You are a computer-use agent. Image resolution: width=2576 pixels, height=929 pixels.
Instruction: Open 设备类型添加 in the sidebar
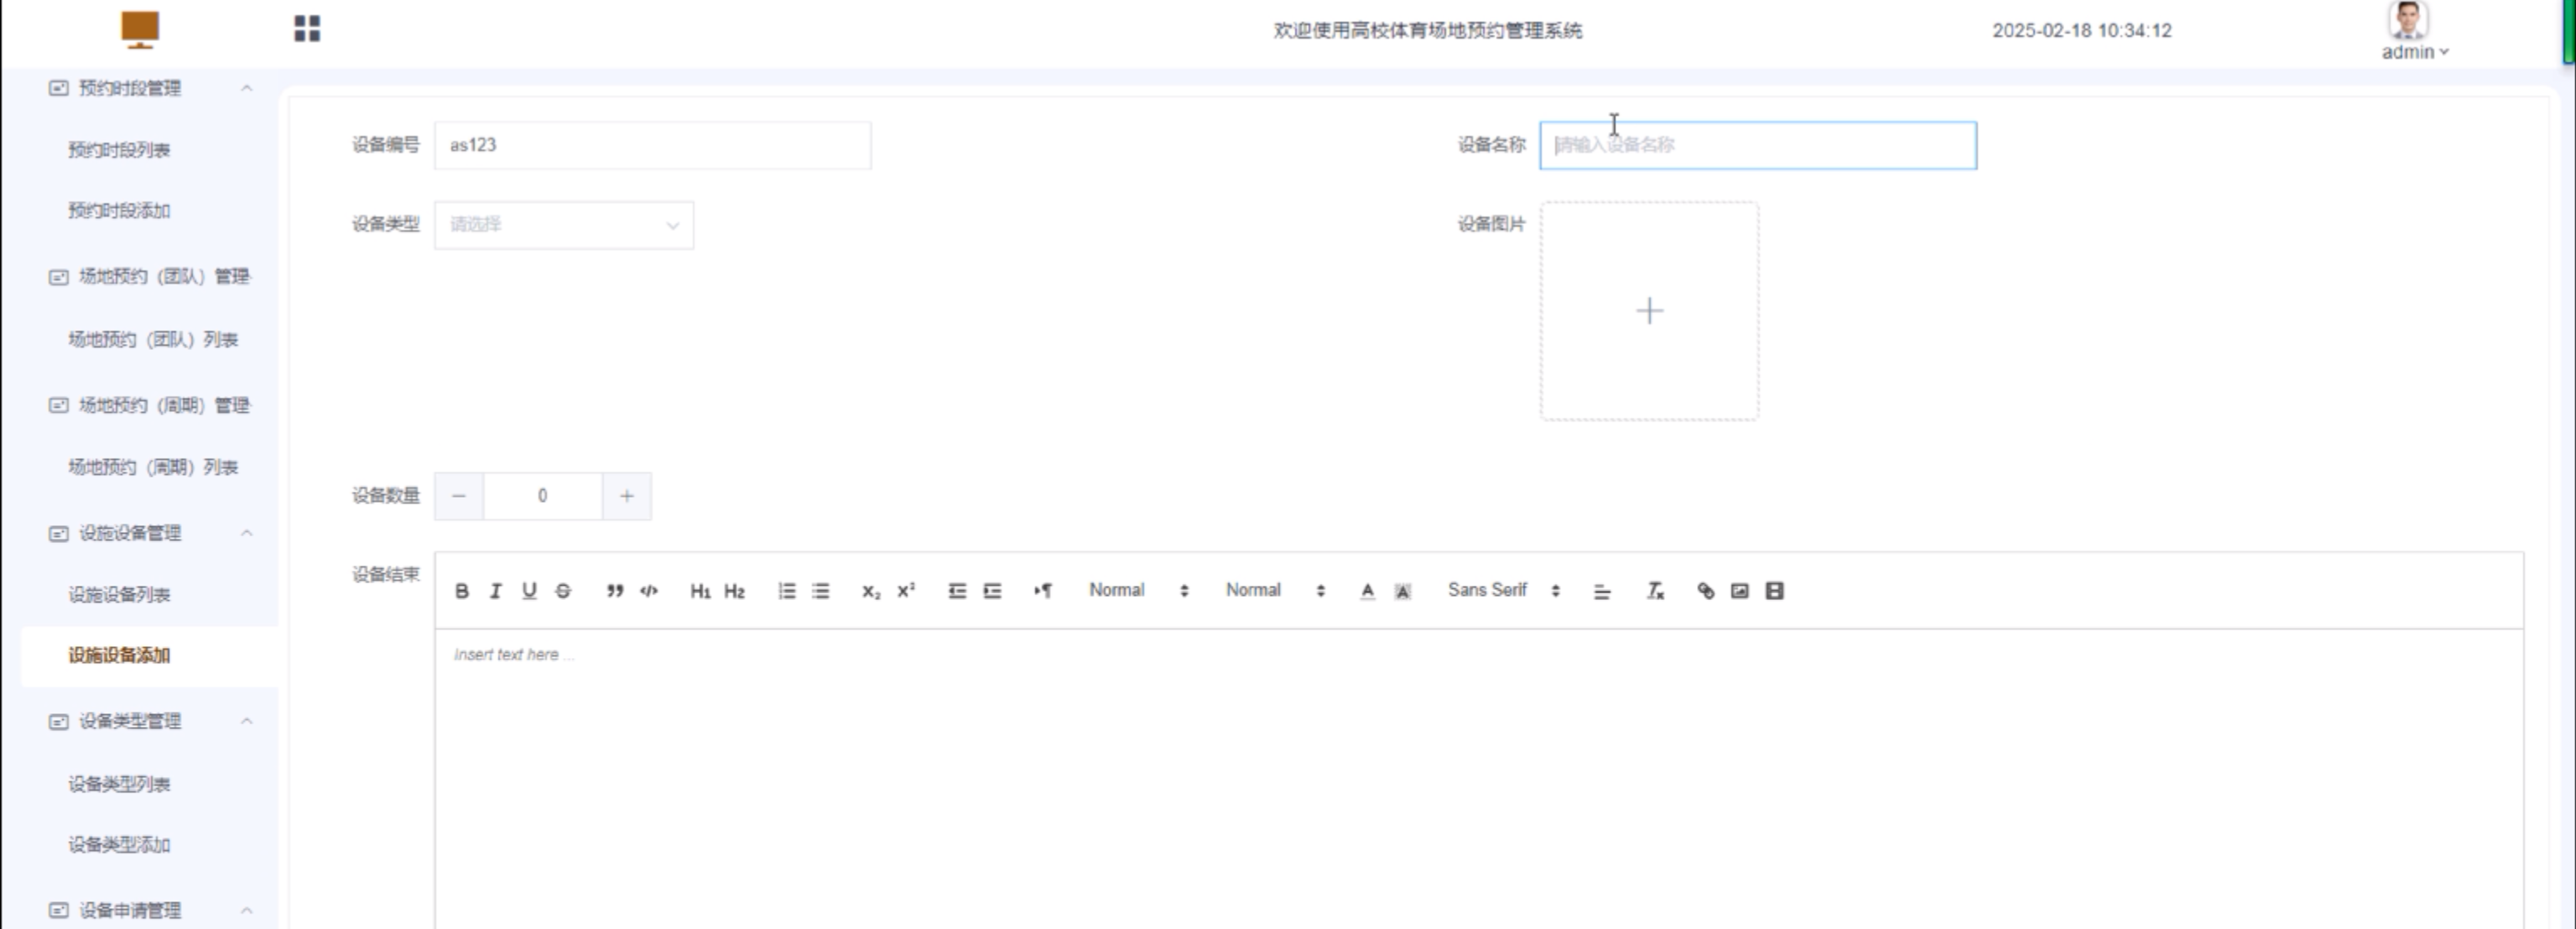(x=119, y=845)
